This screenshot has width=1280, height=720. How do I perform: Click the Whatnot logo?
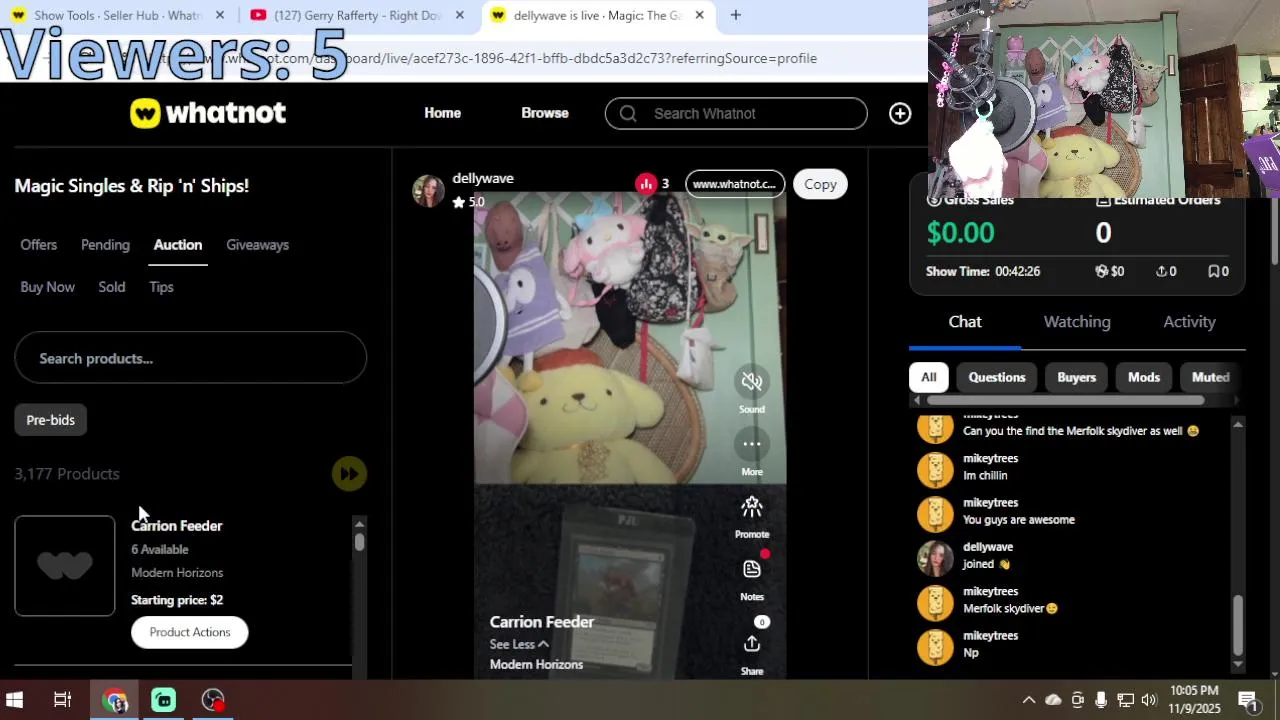[208, 113]
